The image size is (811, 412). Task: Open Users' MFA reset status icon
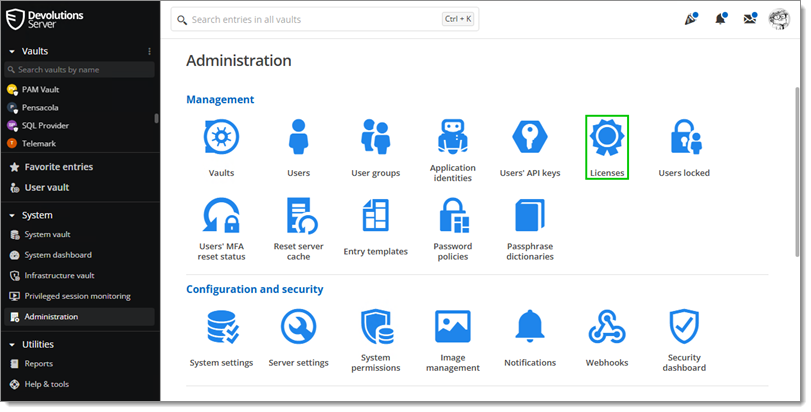221,217
